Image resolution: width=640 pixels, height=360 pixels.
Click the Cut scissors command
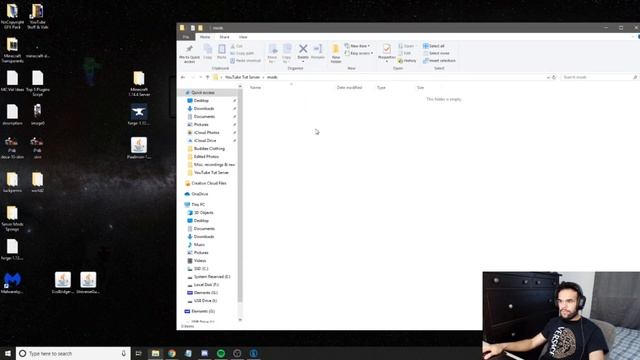click(237, 46)
